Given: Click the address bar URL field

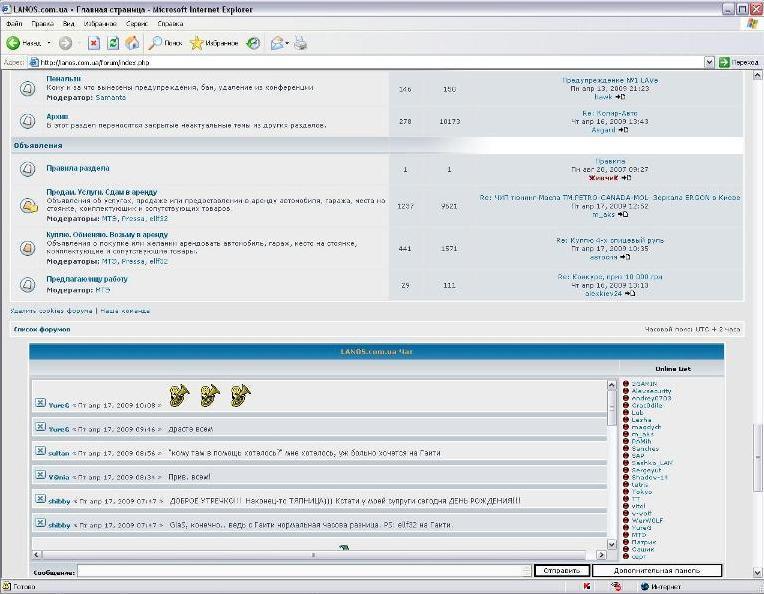Looking at the screenshot, I should [365, 62].
